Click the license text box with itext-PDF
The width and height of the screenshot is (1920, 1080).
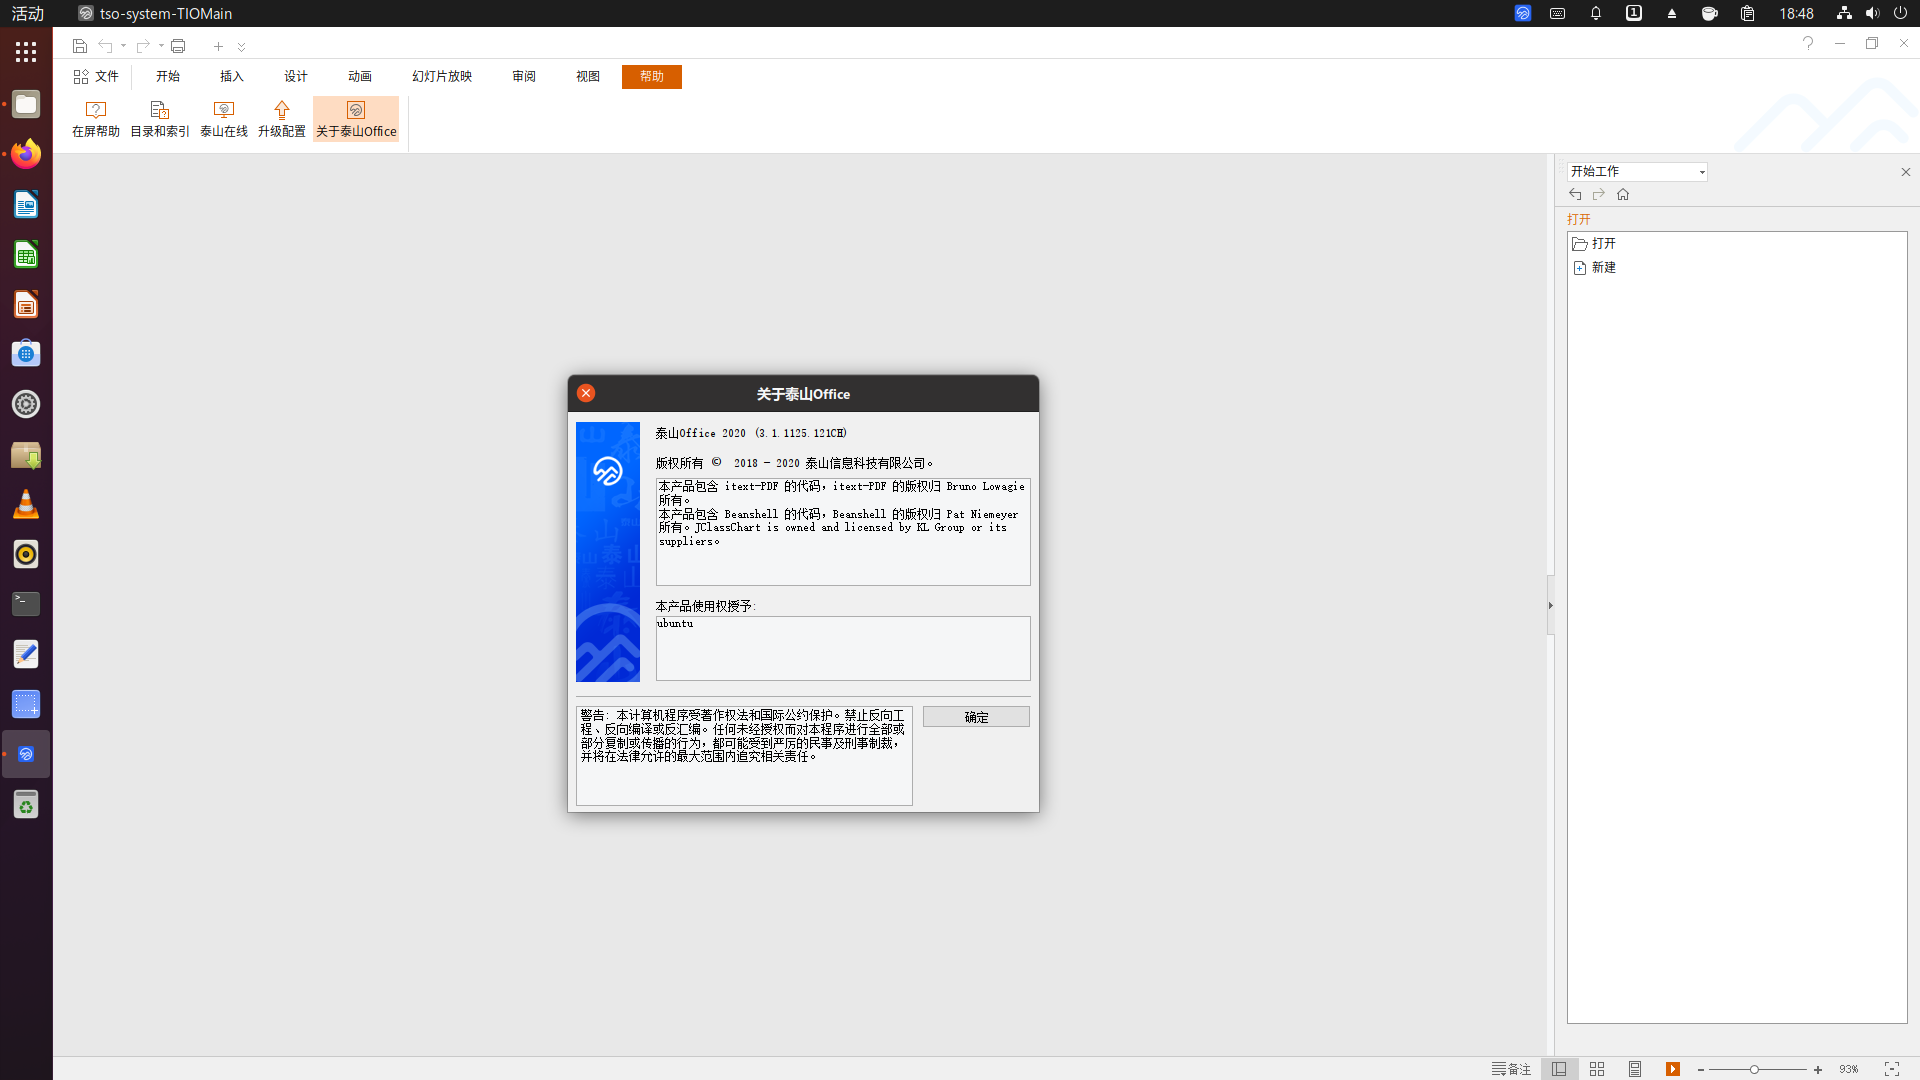pos(843,532)
